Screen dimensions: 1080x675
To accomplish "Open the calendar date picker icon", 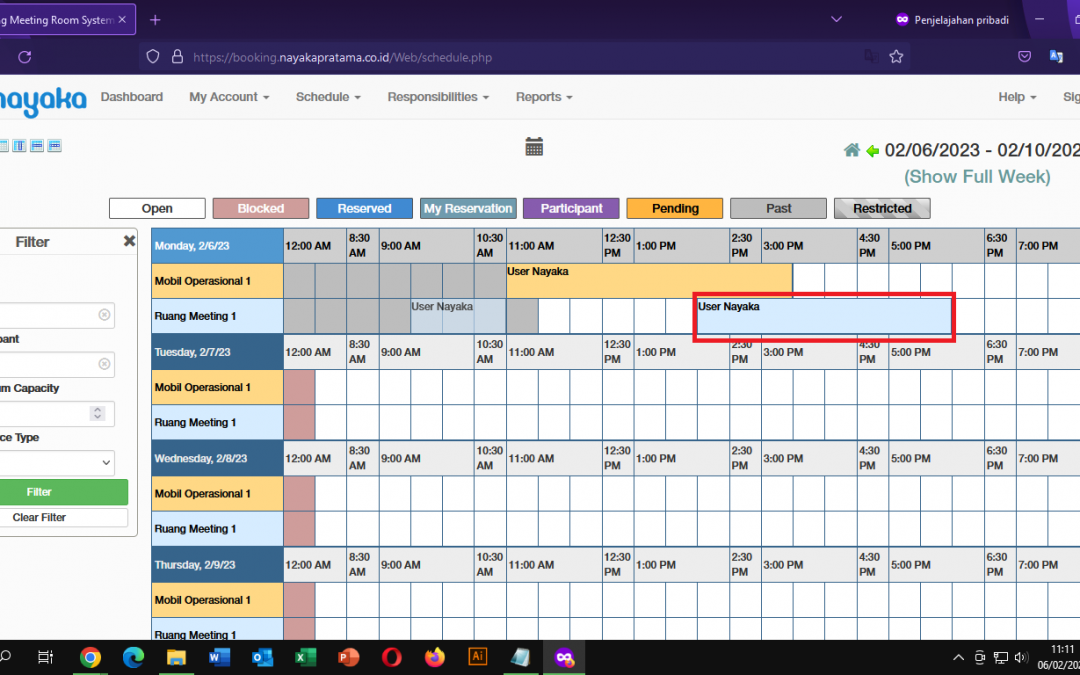I will tap(534, 147).
